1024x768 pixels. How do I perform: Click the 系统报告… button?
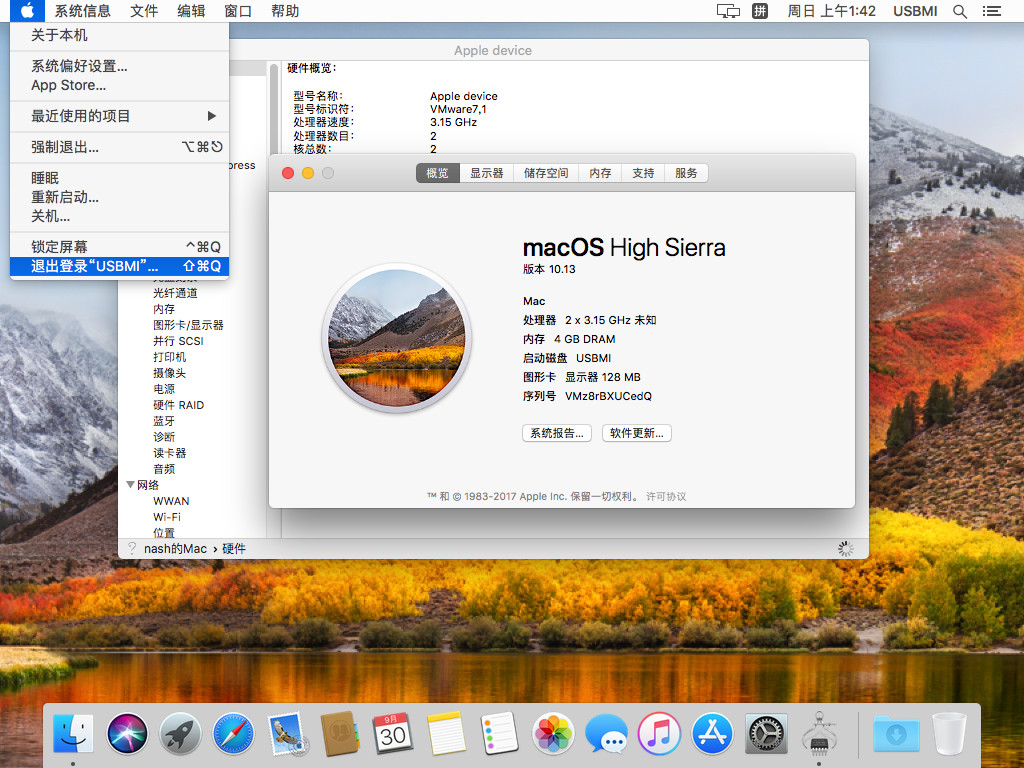[x=557, y=433]
